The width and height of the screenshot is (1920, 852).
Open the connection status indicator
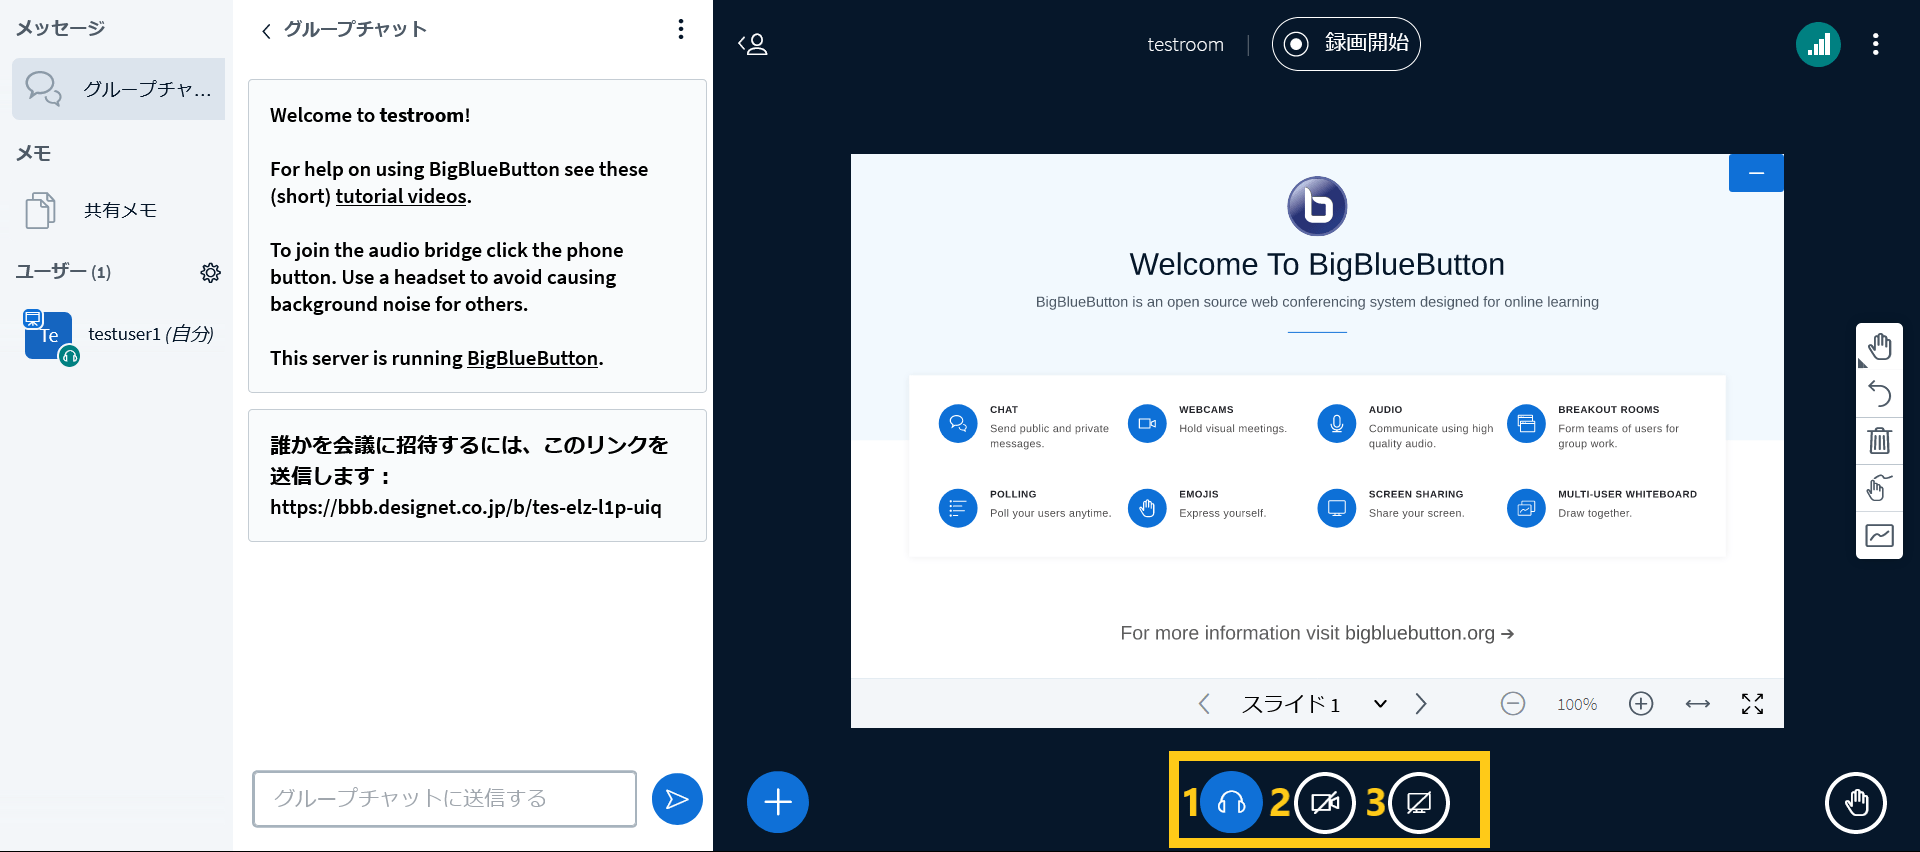coord(1818,44)
